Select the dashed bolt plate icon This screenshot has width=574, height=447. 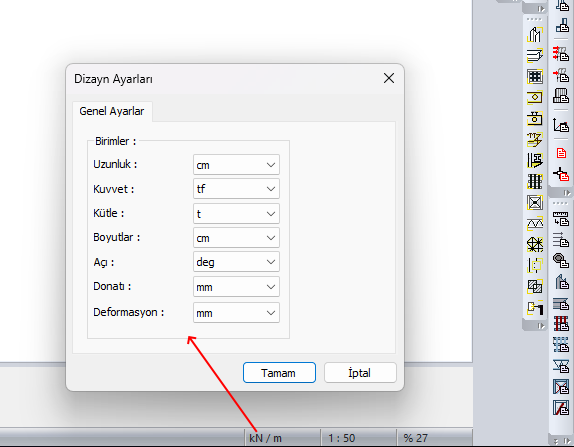click(x=534, y=265)
